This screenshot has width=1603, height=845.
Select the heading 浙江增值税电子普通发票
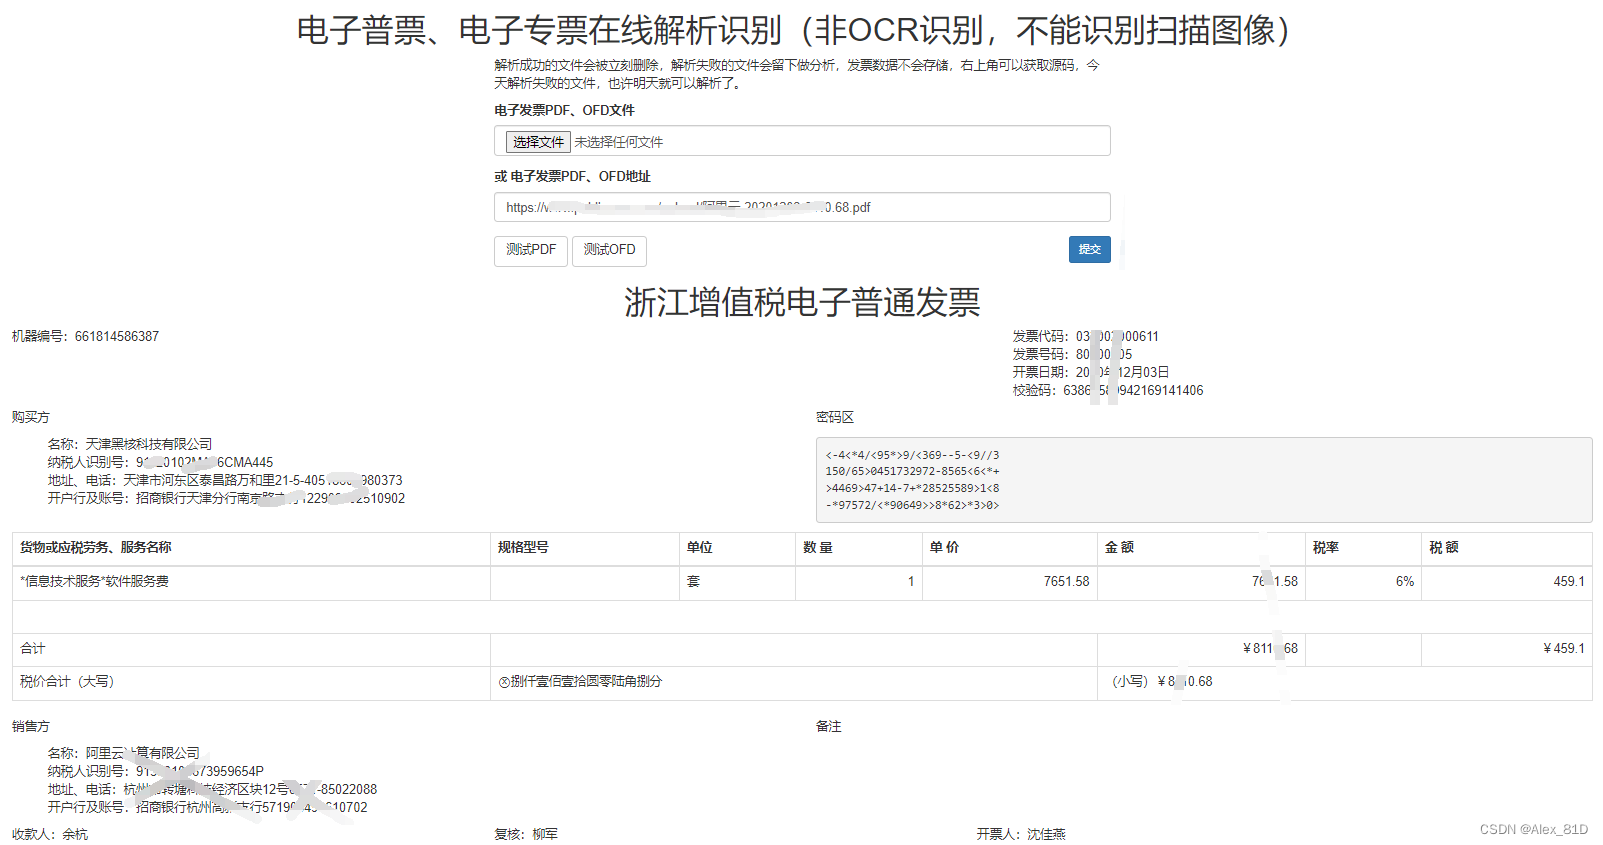802,301
